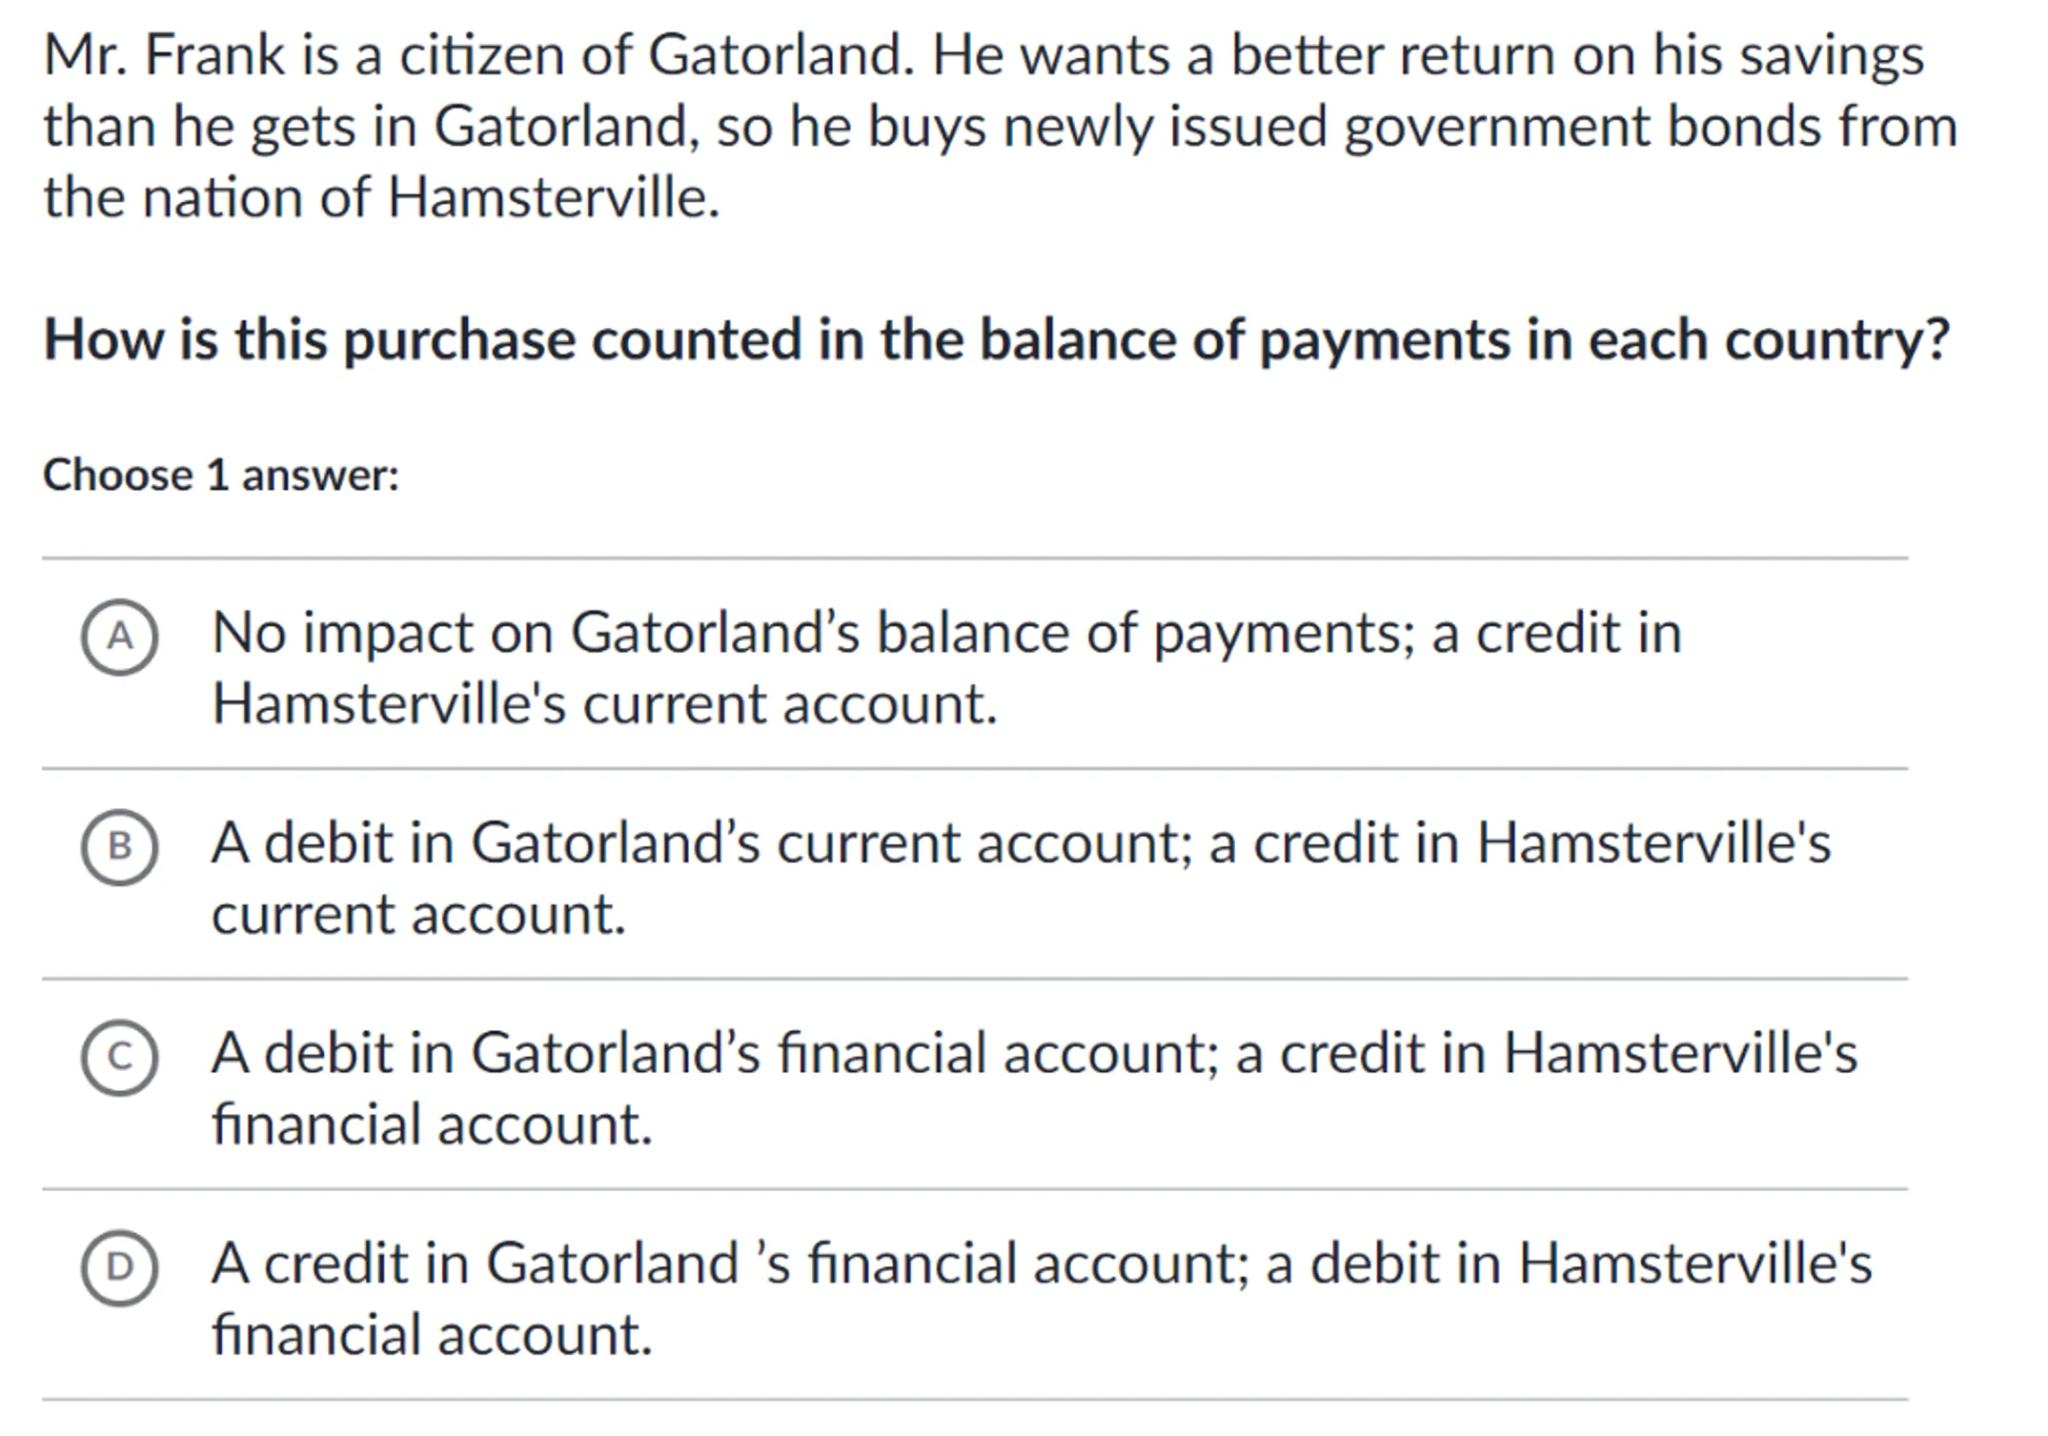This screenshot has height=1436, width=2048.
Task: Click "Hamsterville." ending the intro paragraph
Action: 553,197
